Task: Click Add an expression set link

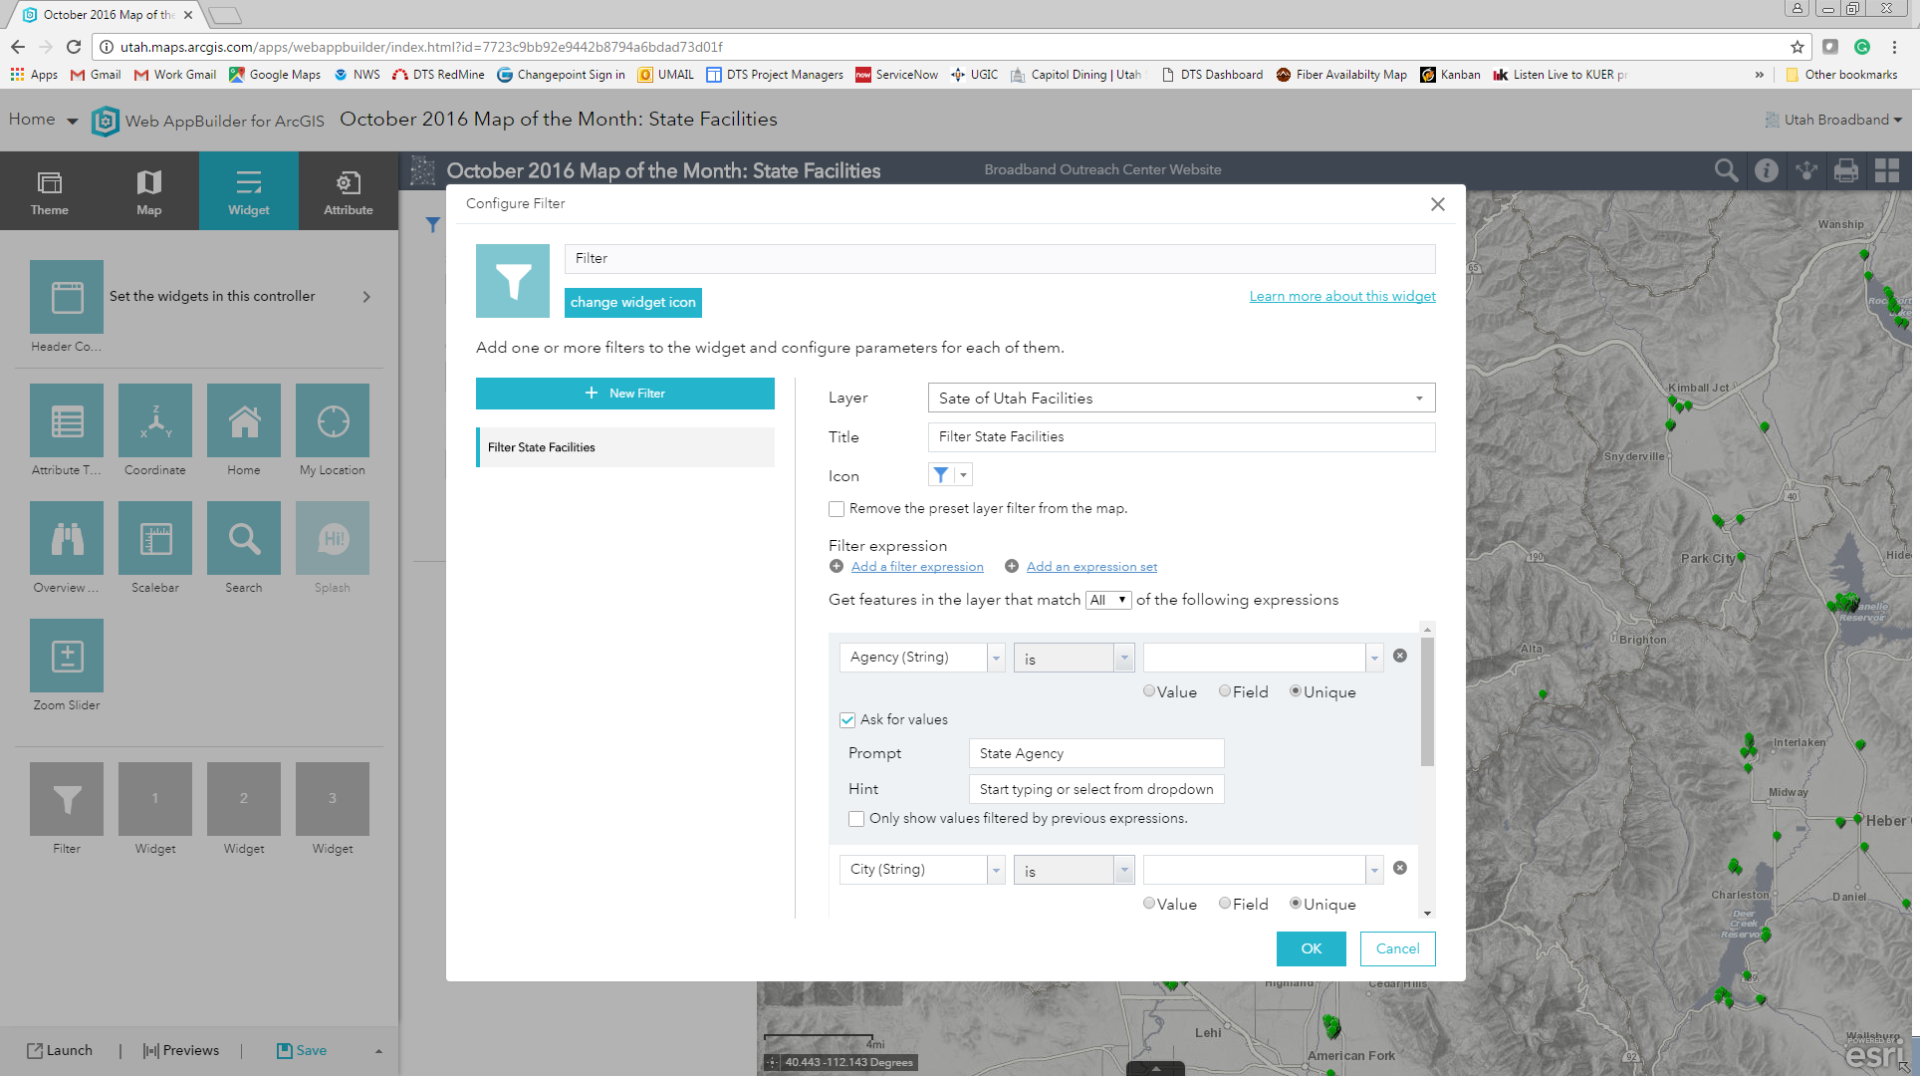Action: 1091,567
